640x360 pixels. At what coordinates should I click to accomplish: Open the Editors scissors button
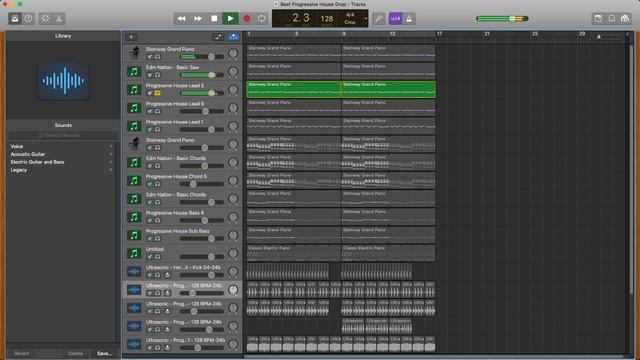tap(59, 19)
